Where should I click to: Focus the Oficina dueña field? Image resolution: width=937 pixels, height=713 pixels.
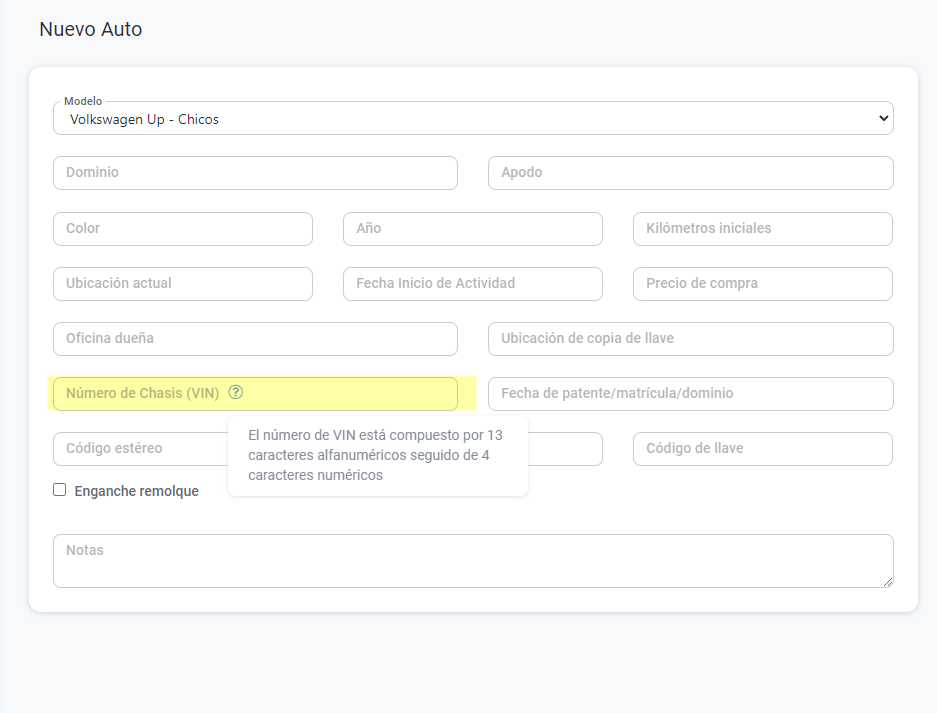[x=255, y=339]
